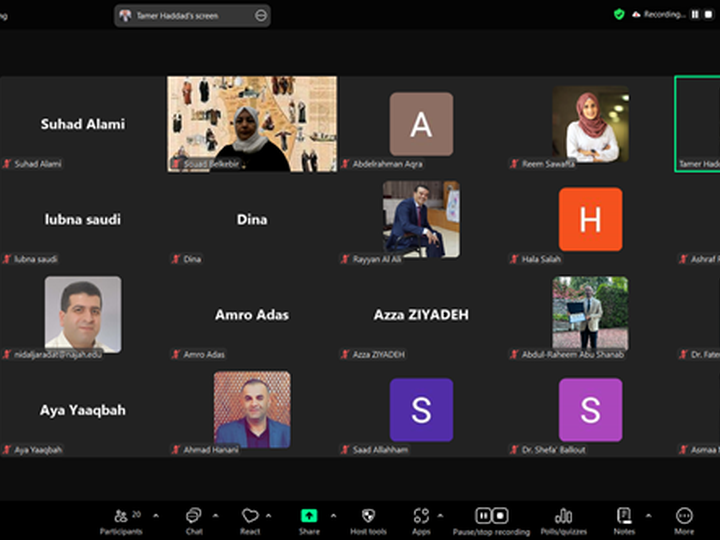Expand Apps options arrow
This screenshot has height=540, width=720.
(440, 516)
